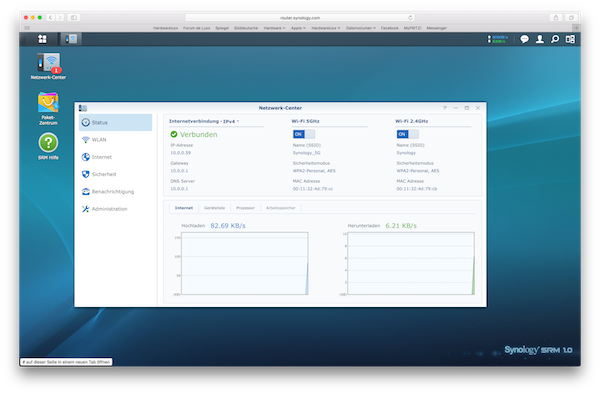Select WLAN in the sidebar
This screenshot has width=600, height=394.
(116, 140)
